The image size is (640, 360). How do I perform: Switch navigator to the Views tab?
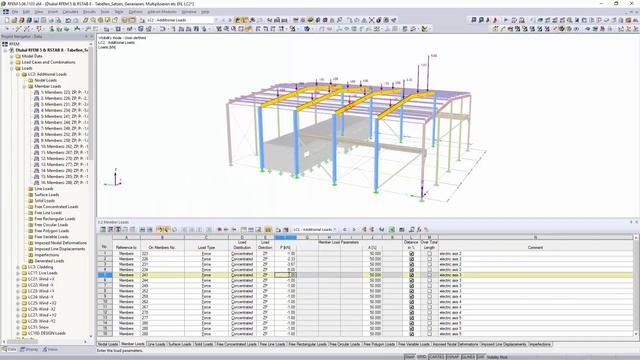point(50,349)
